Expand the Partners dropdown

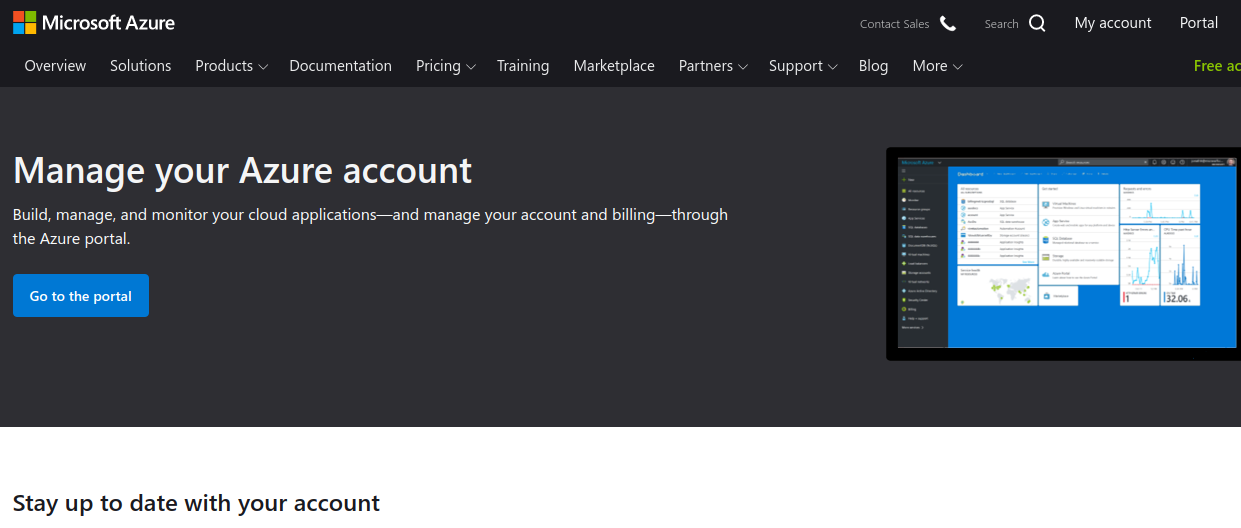click(713, 65)
